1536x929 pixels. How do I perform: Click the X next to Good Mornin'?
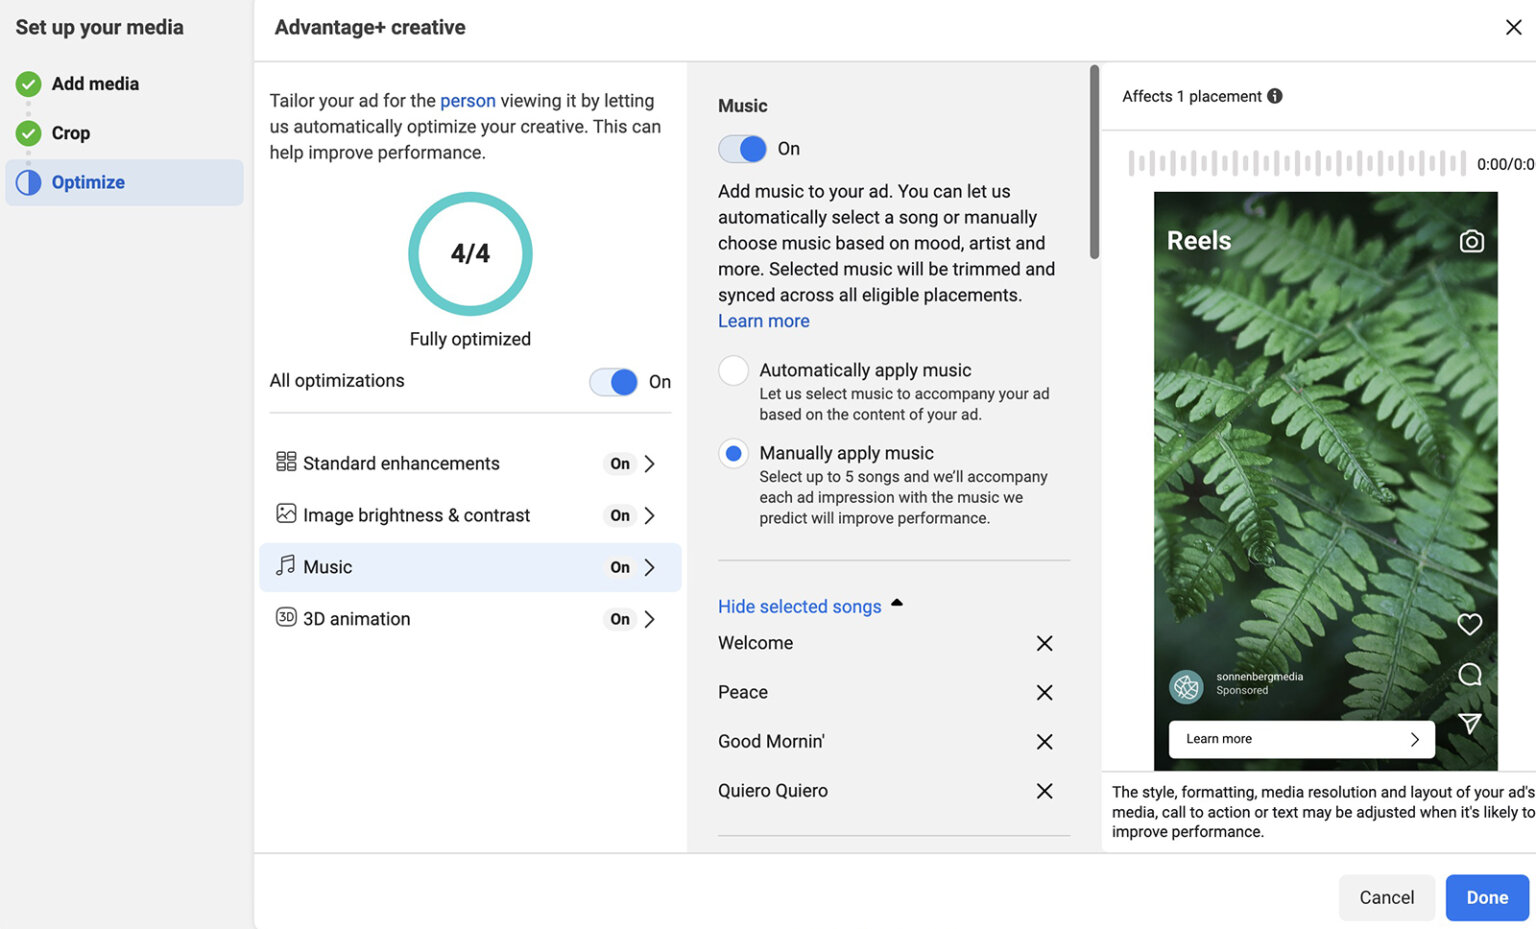[x=1044, y=741]
